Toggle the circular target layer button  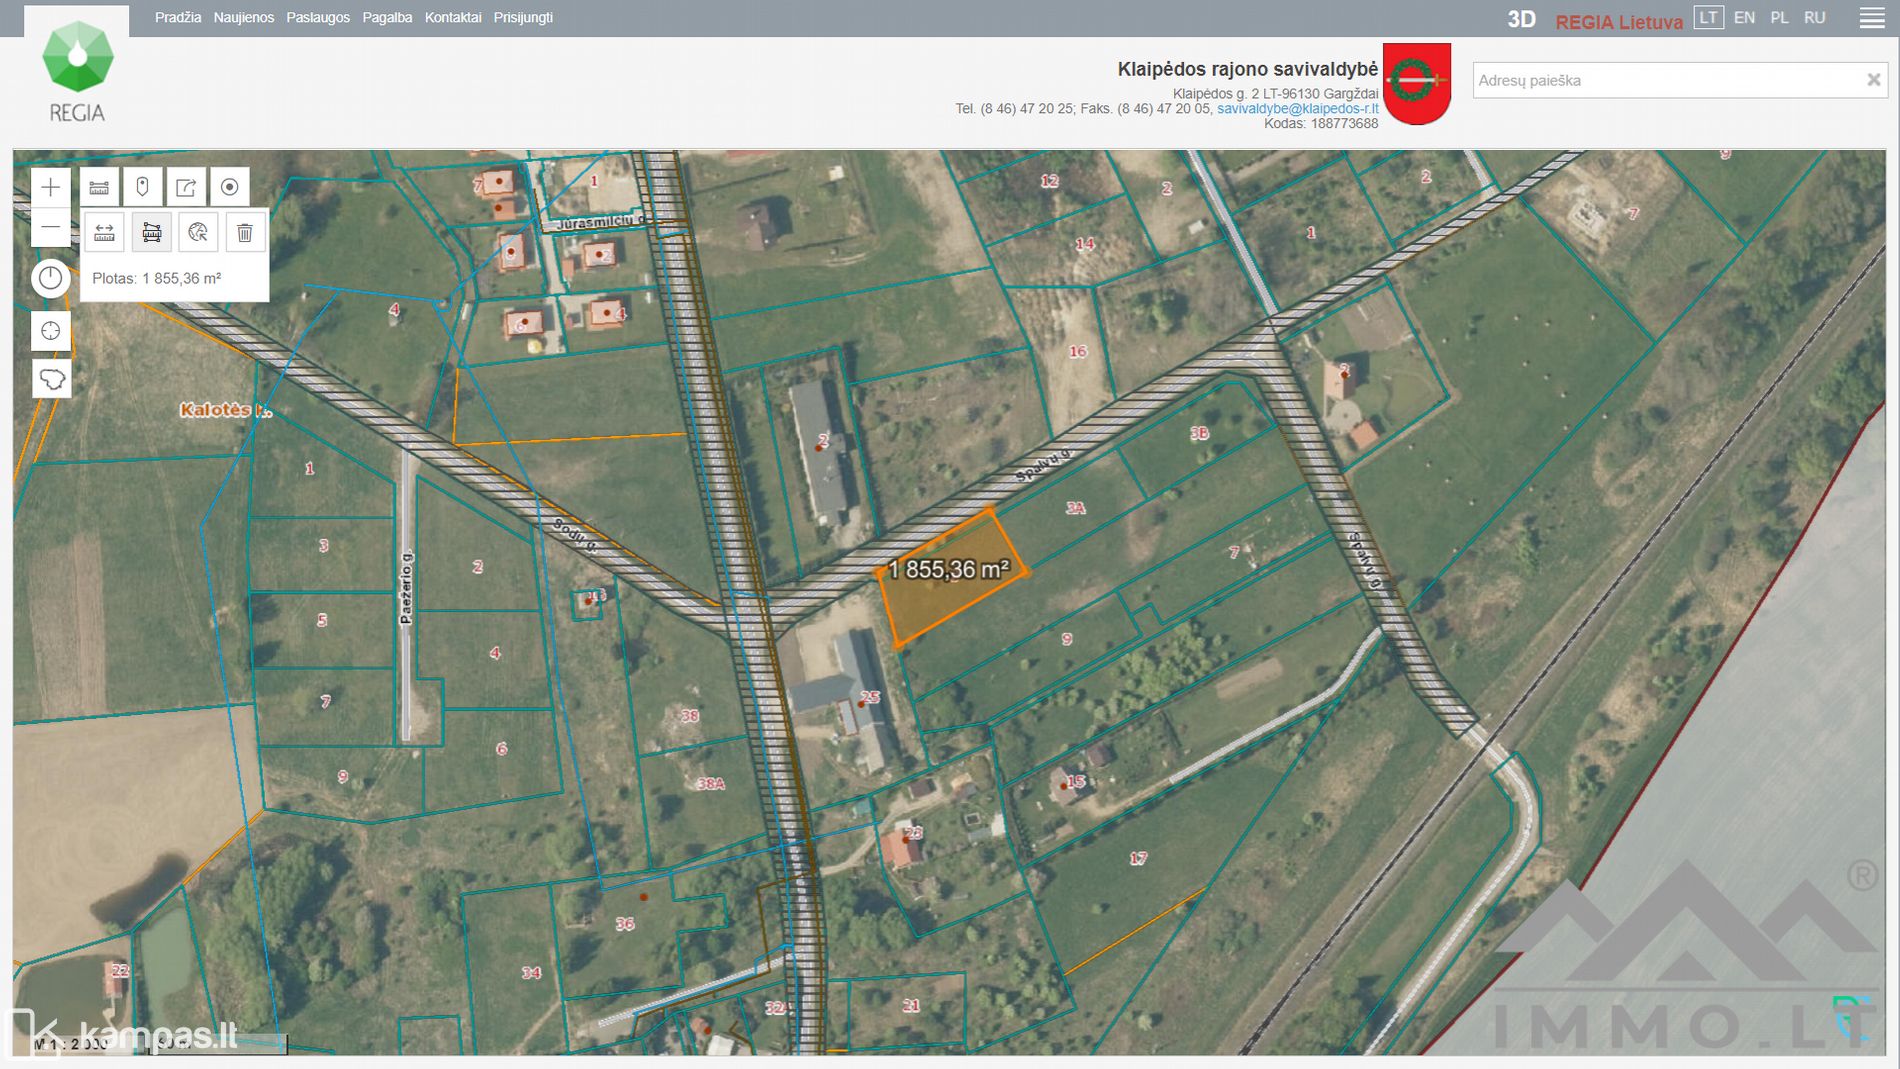pos(230,187)
